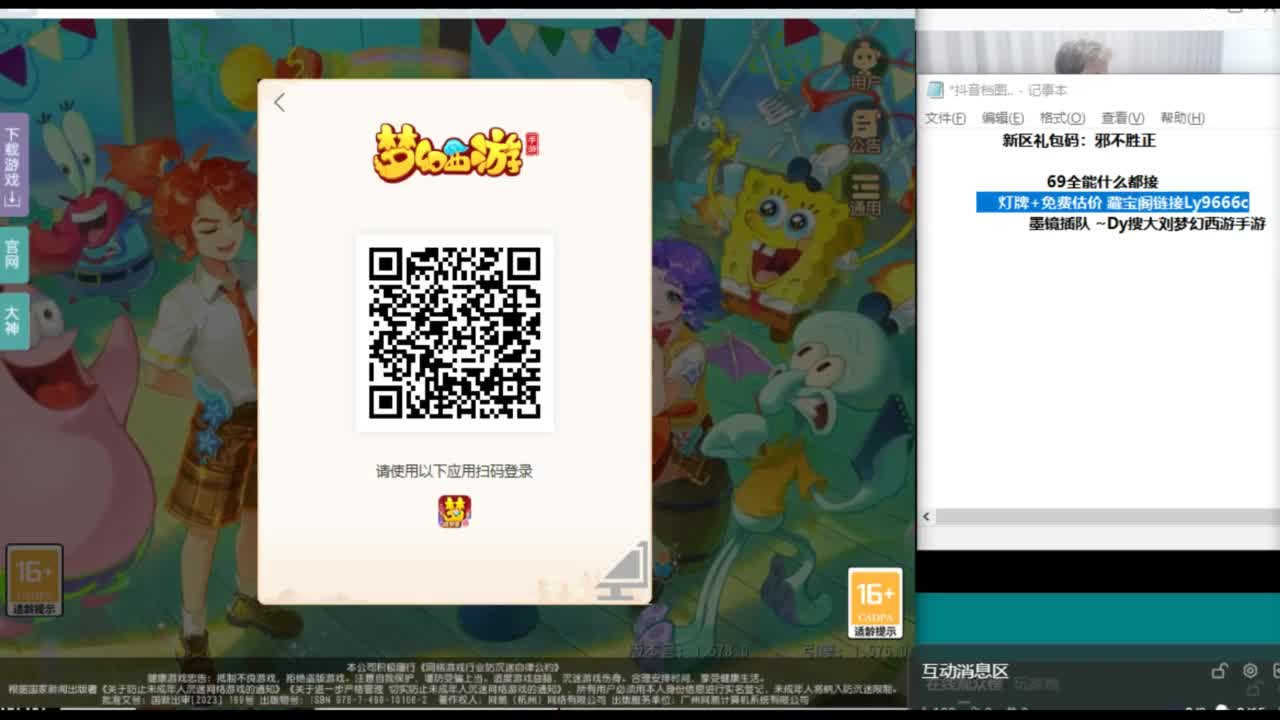
Task: Open the 通用 general settings icon
Action: click(x=865, y=194)
